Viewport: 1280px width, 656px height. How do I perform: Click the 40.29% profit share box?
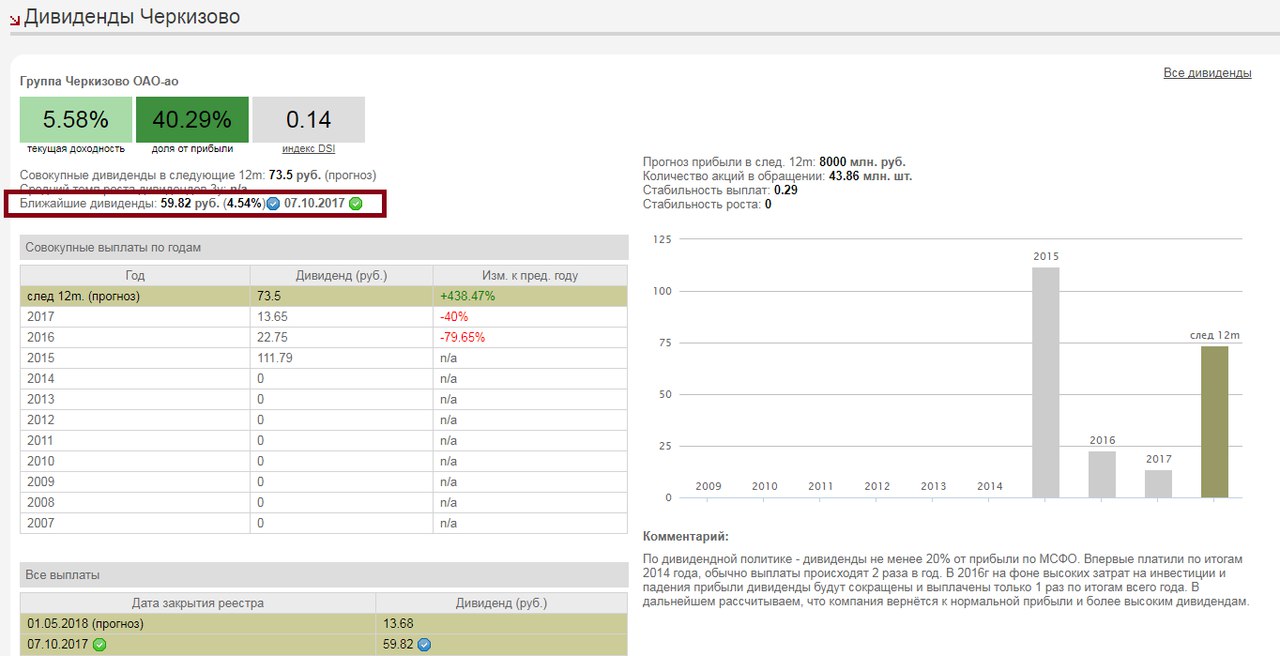click(192, 120)
